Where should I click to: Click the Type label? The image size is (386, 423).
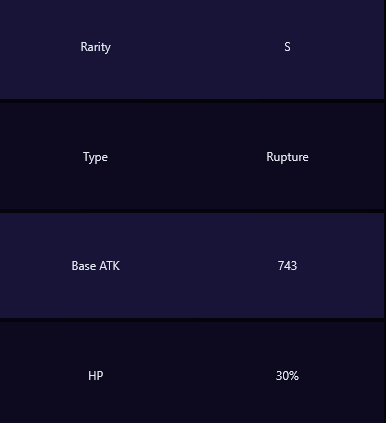click(x=95, y=157)
